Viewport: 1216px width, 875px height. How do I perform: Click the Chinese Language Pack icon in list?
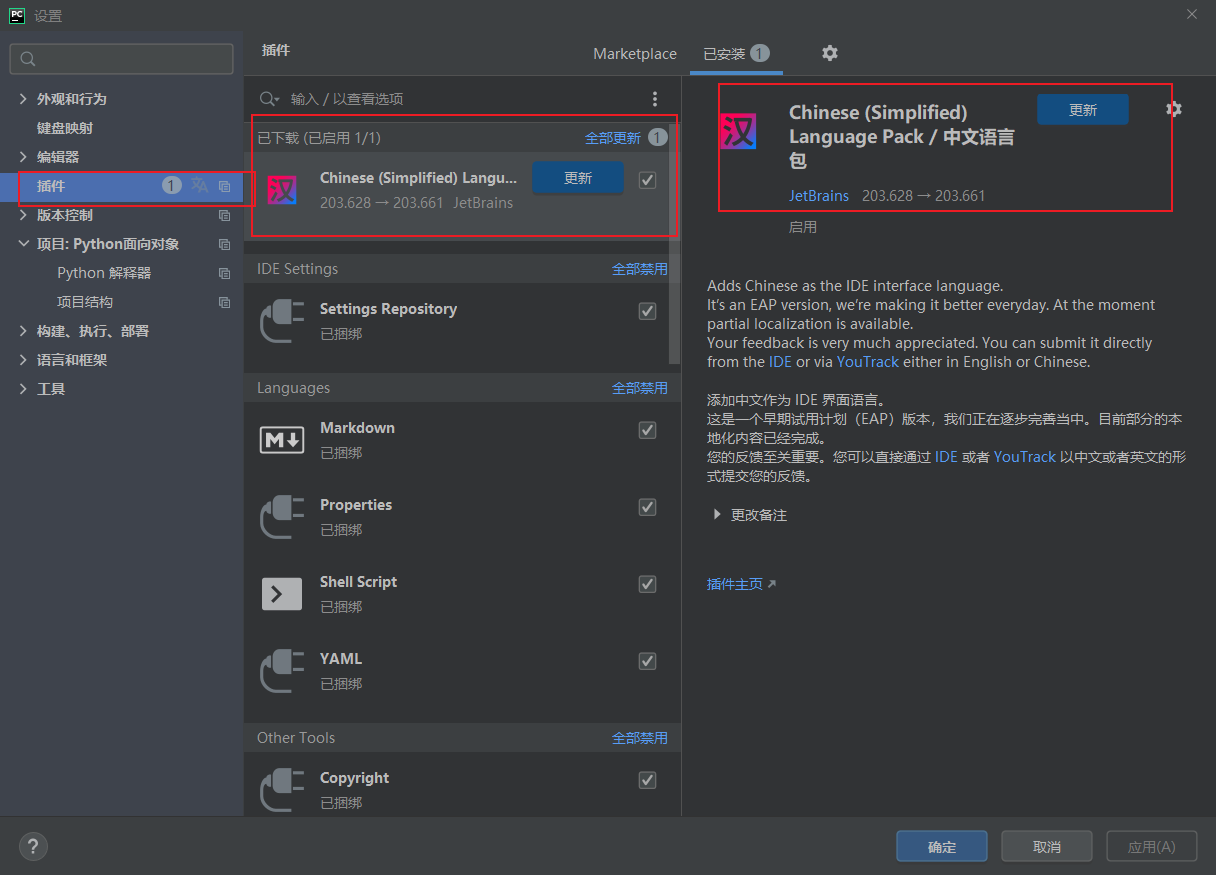(x=282, y=190)
